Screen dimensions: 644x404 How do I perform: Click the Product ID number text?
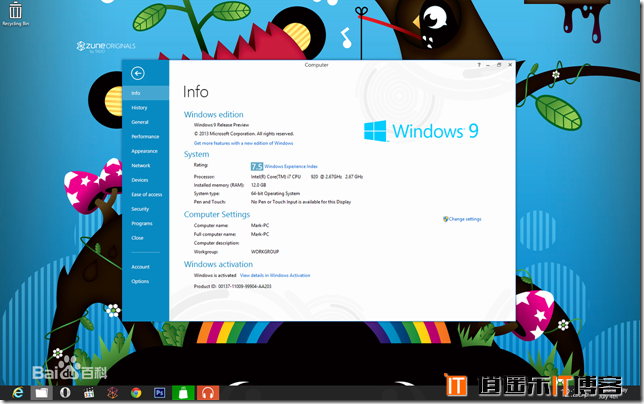[245, 286]
